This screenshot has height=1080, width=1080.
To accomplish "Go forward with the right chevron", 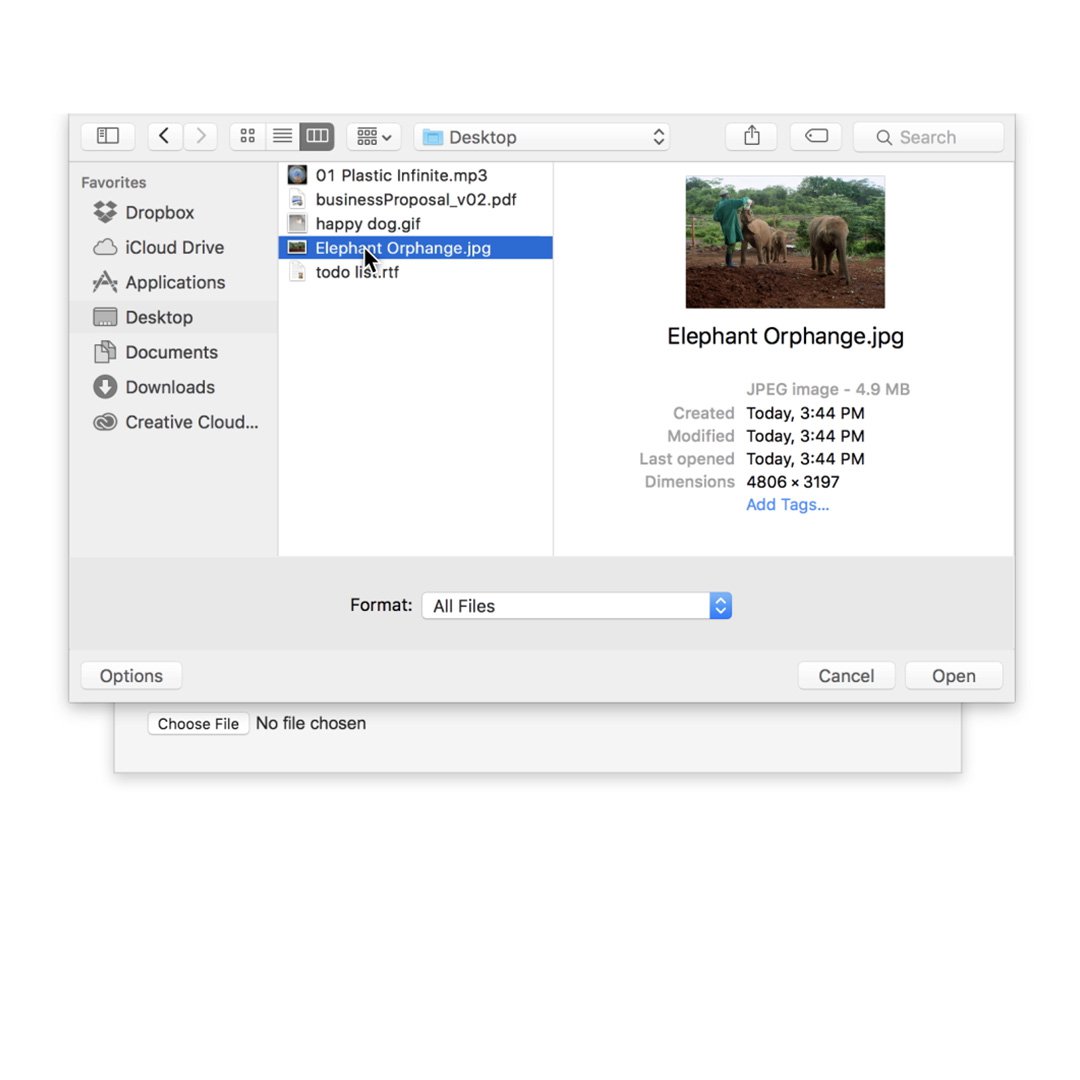I will pyautogui.click(x=200, y=136).
